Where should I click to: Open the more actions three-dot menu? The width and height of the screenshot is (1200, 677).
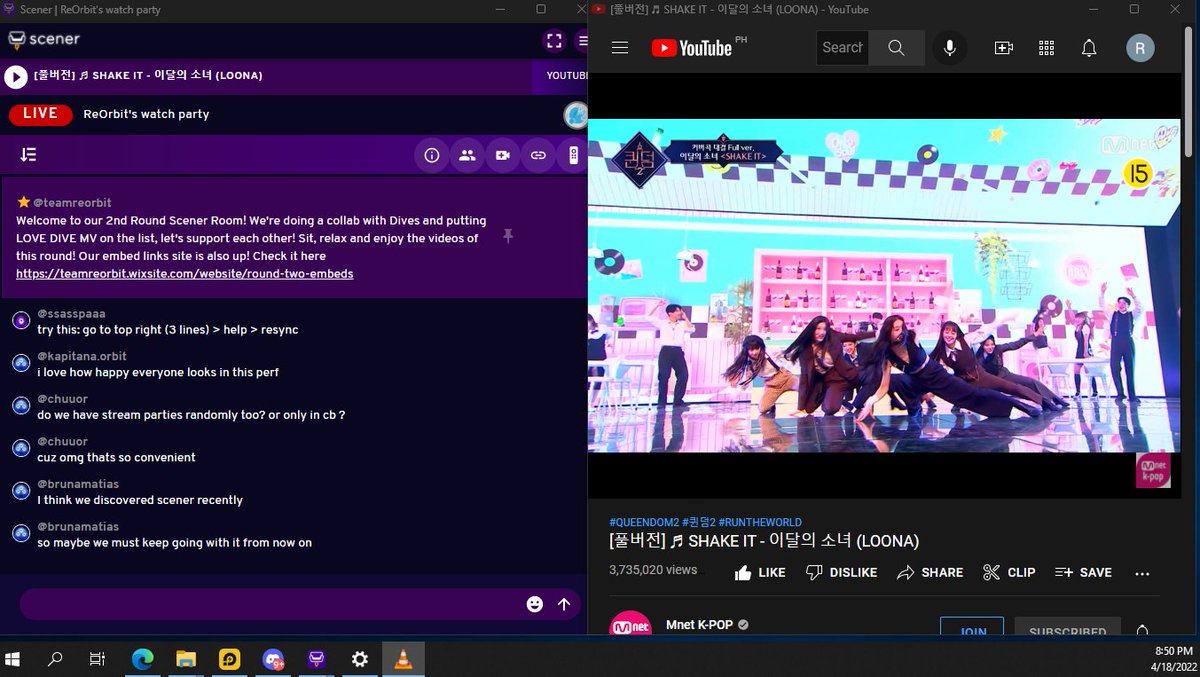1142,574
